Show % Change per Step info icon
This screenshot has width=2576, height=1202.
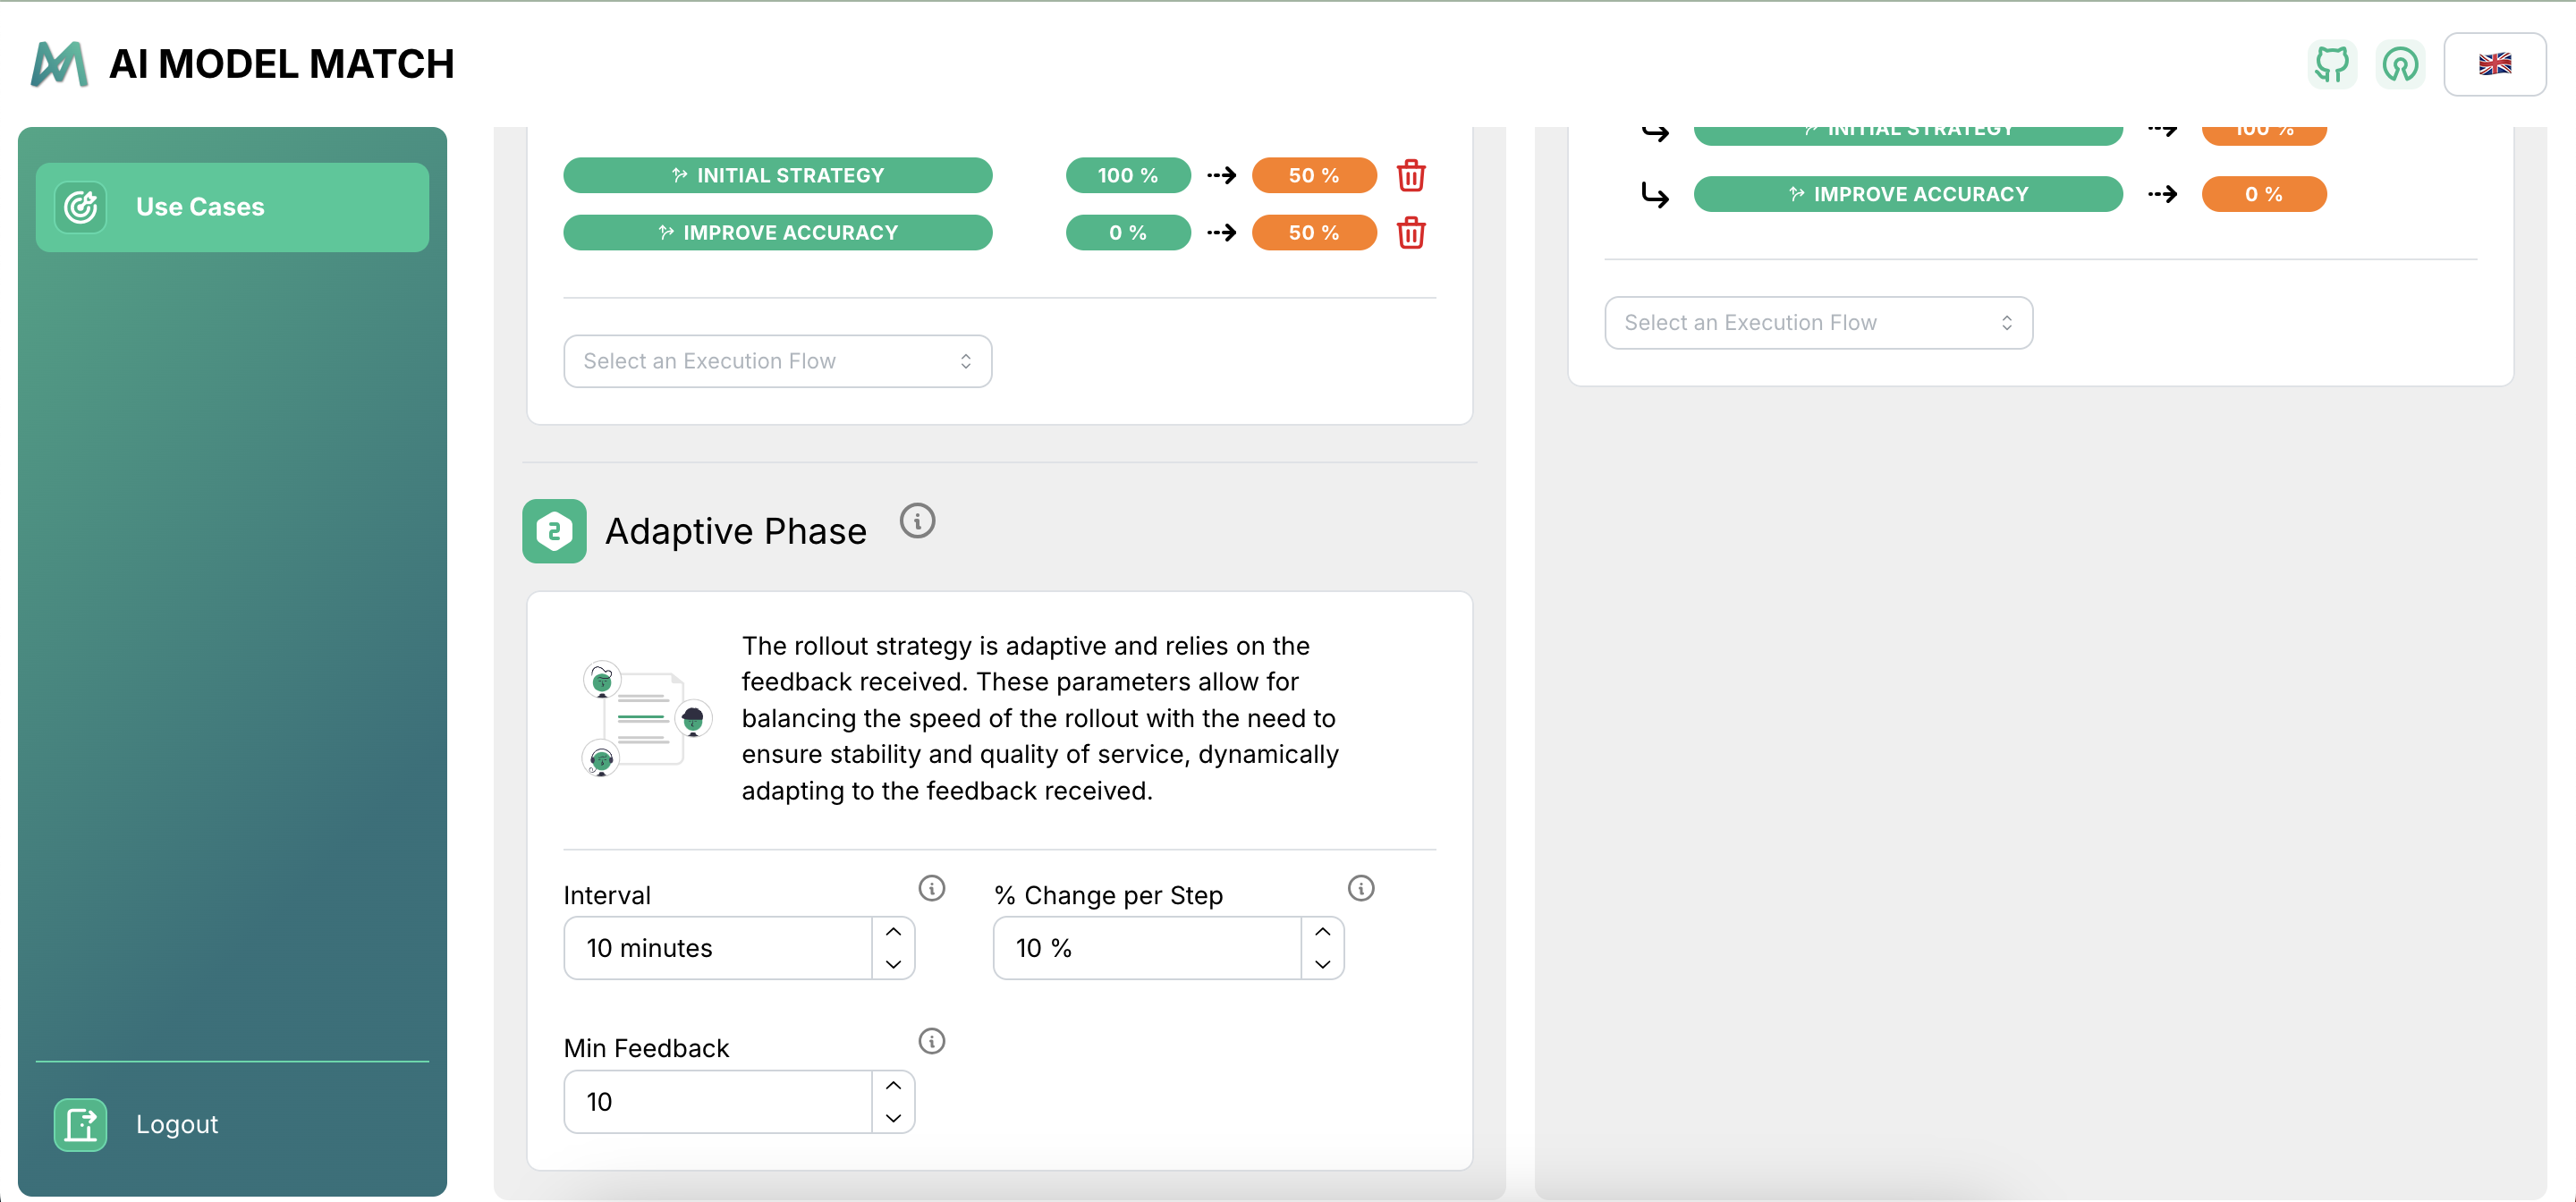coord(1360,888)
